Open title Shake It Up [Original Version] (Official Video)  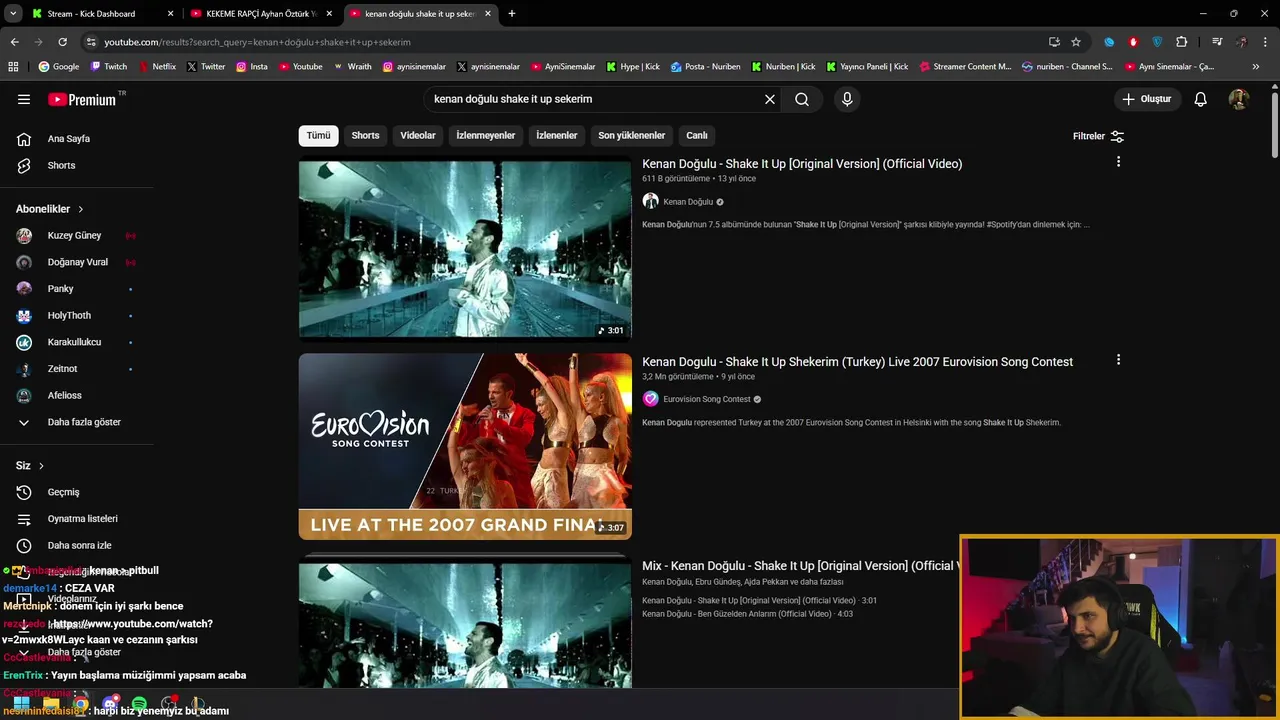802,164
